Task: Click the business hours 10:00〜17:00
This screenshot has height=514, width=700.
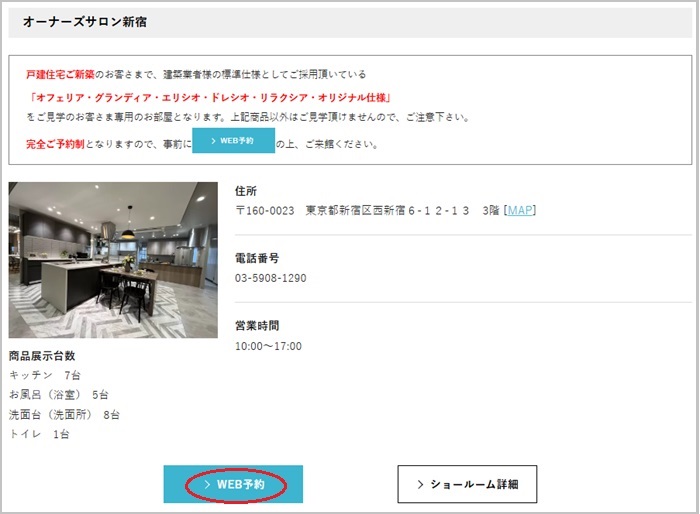Action: 268,346
